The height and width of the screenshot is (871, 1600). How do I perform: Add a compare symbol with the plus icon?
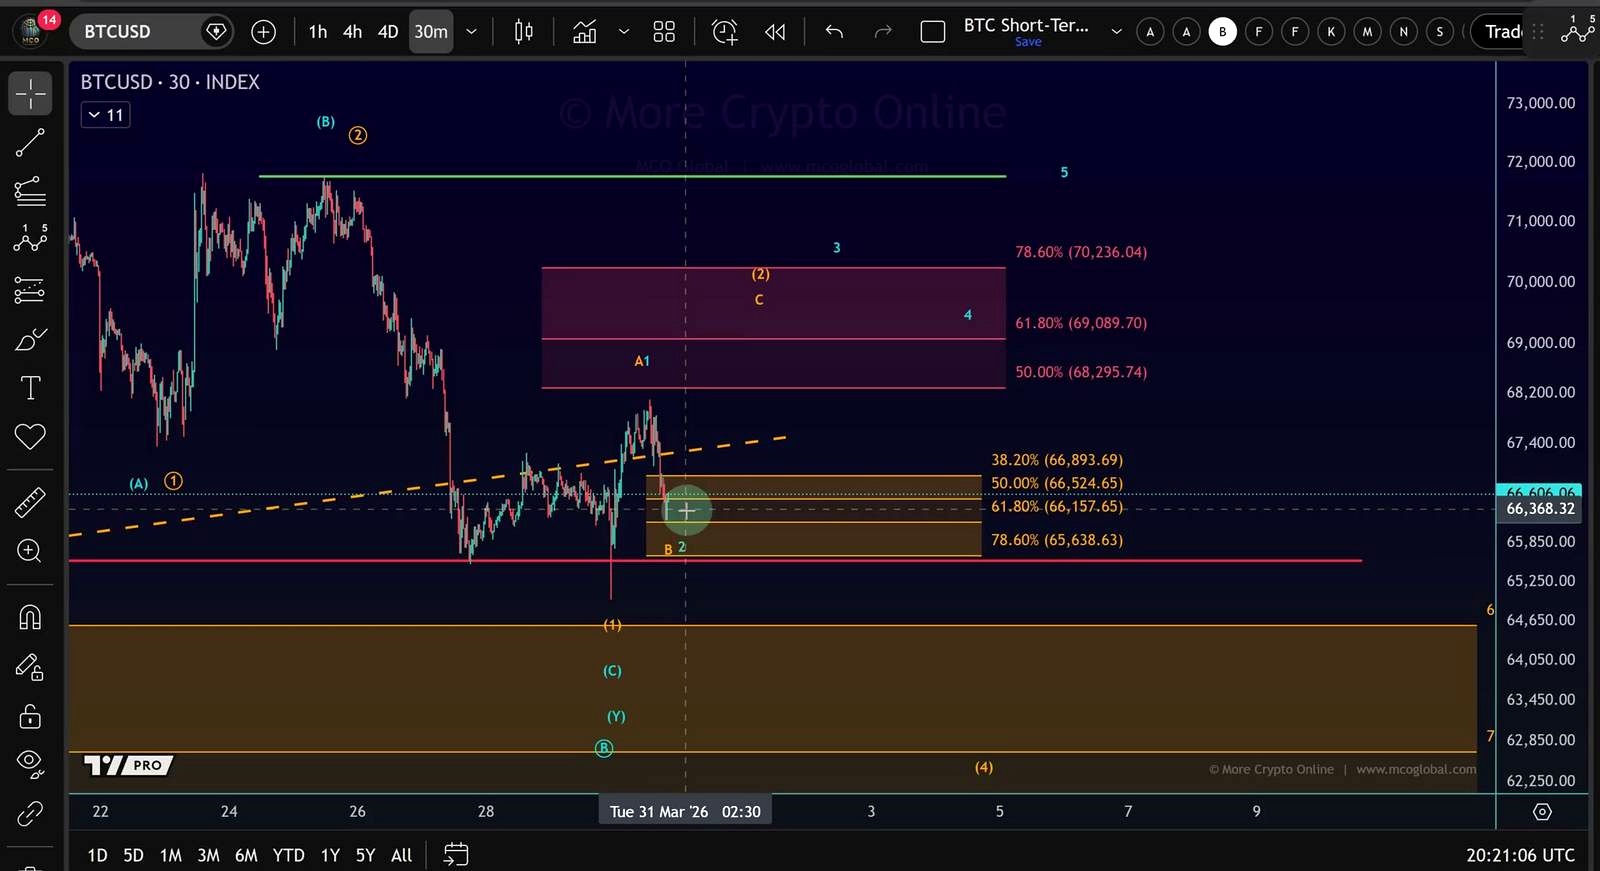pyautogui.click(x=263, y=32)
